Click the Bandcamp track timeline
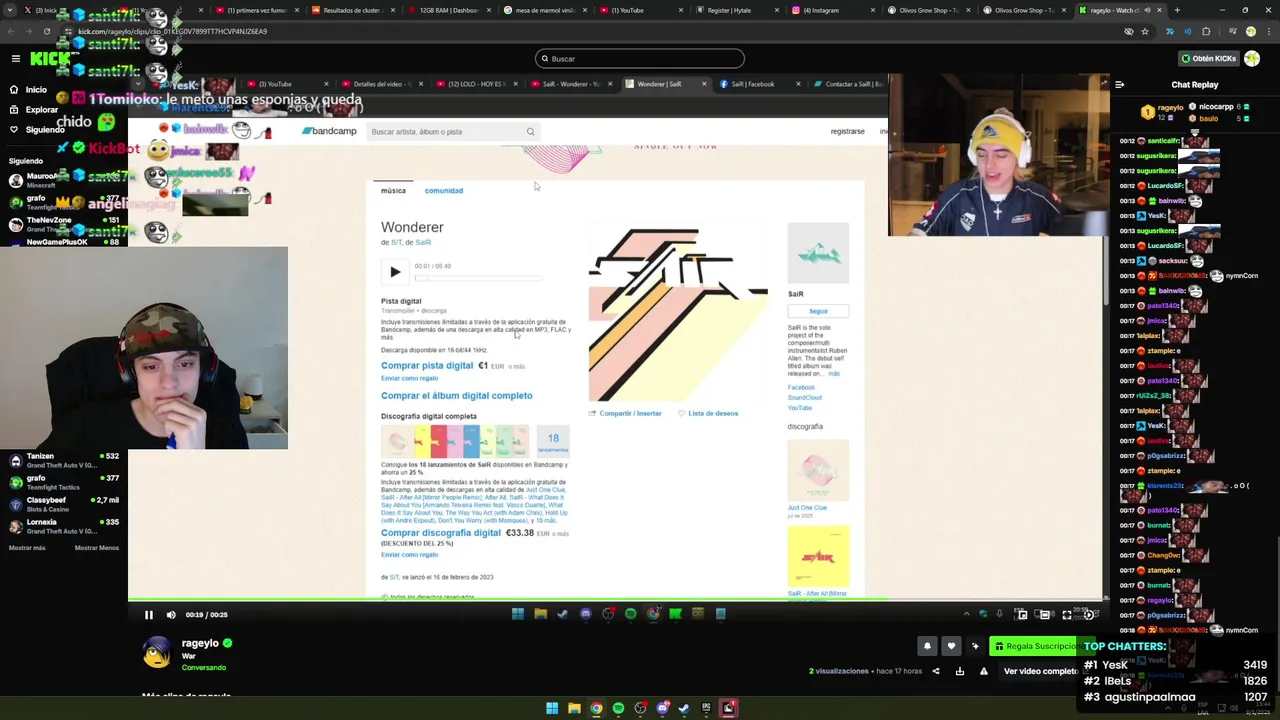Viewport: 1280px width, 720px height. tap(479, 277)
